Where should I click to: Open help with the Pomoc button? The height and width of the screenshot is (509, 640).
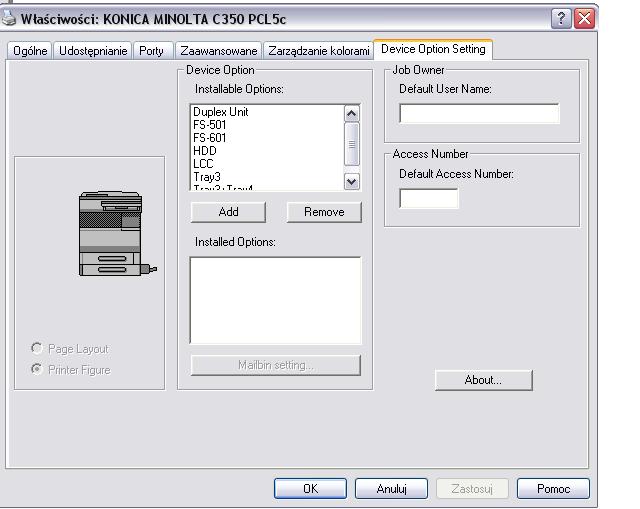click(x=553, y=489)
